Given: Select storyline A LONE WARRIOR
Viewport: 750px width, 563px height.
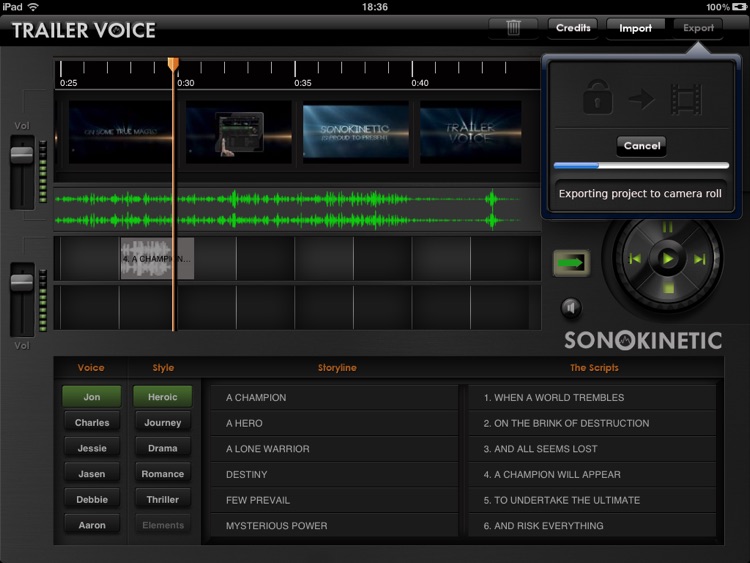Looking at the screenshot, I should click(x=334, y=449).
